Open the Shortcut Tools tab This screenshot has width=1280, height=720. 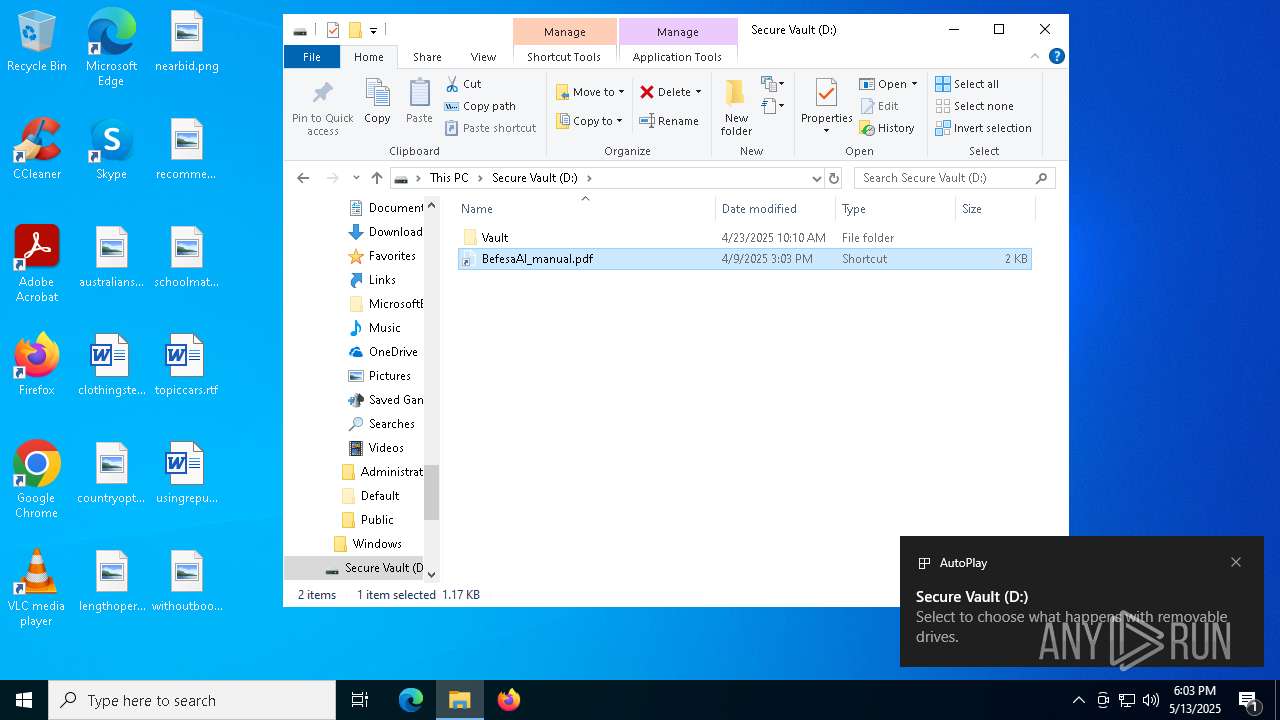[x=564, y=57]
